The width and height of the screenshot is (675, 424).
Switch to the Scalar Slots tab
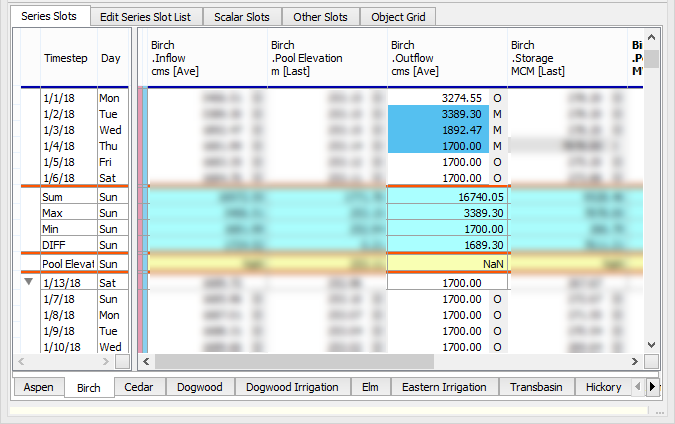point(242,17)
